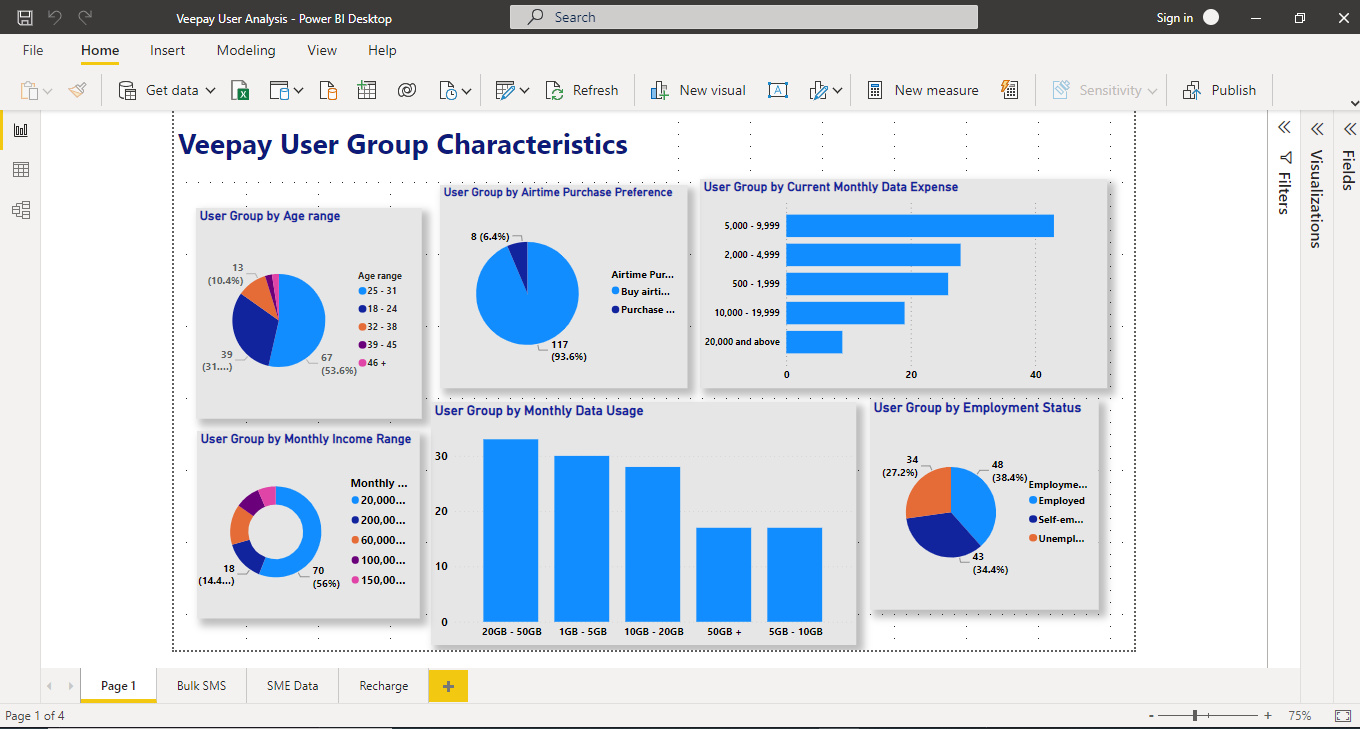Click the Paste dropdown arrow

coord(47,91)
